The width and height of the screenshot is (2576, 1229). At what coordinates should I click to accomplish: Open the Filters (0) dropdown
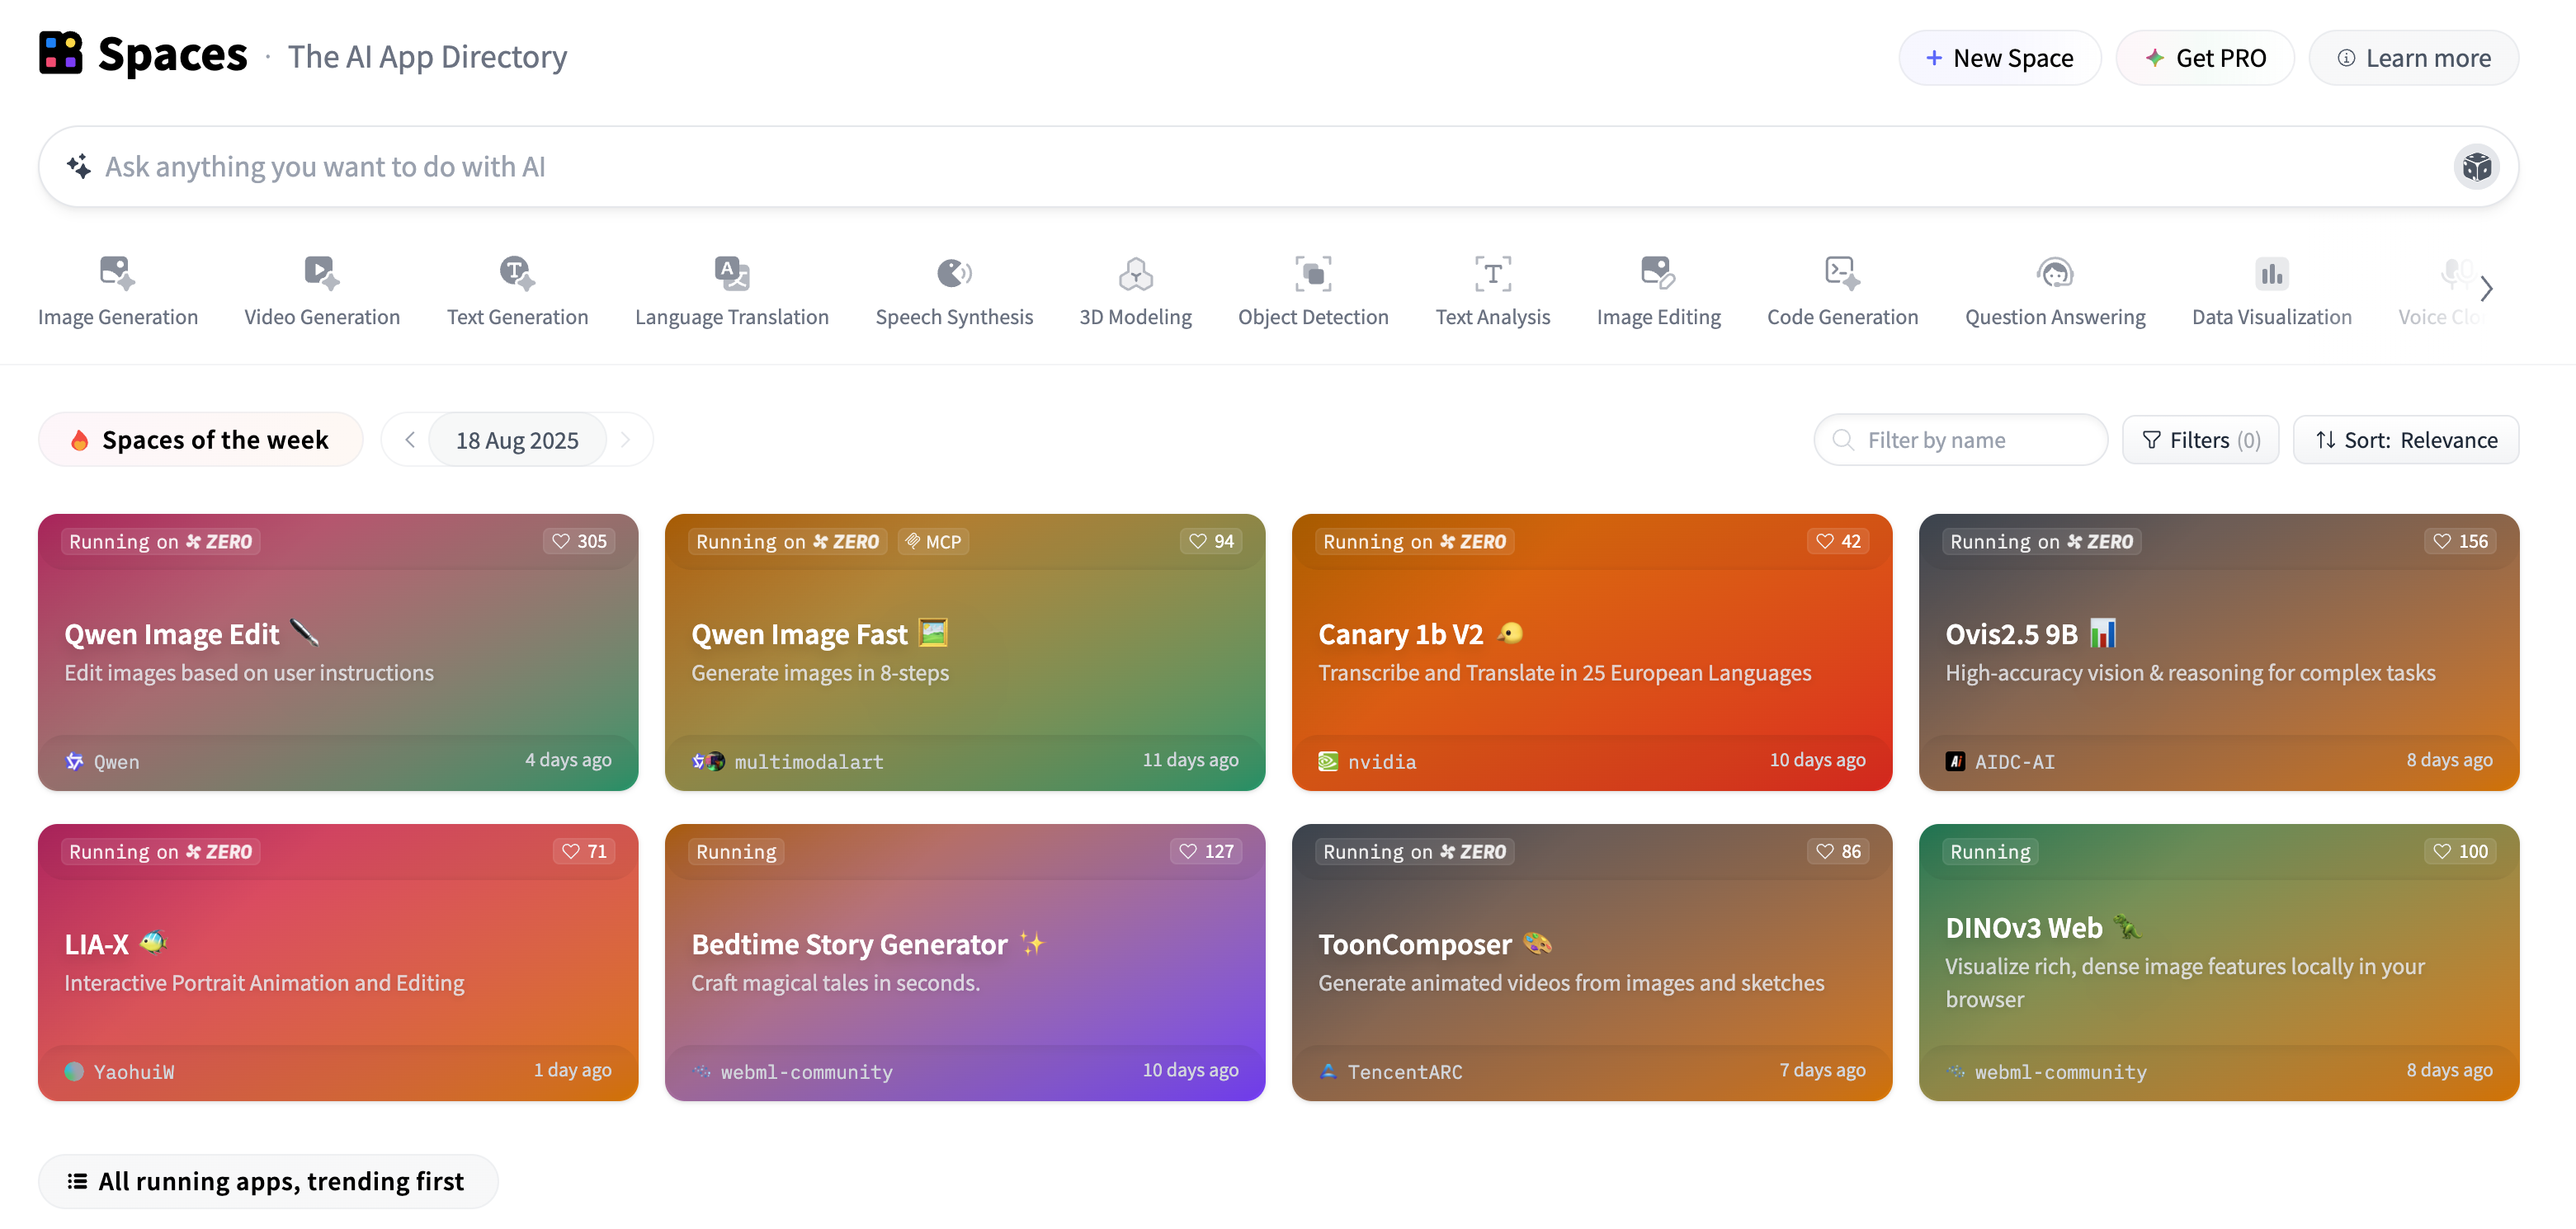coord(2200,440)
